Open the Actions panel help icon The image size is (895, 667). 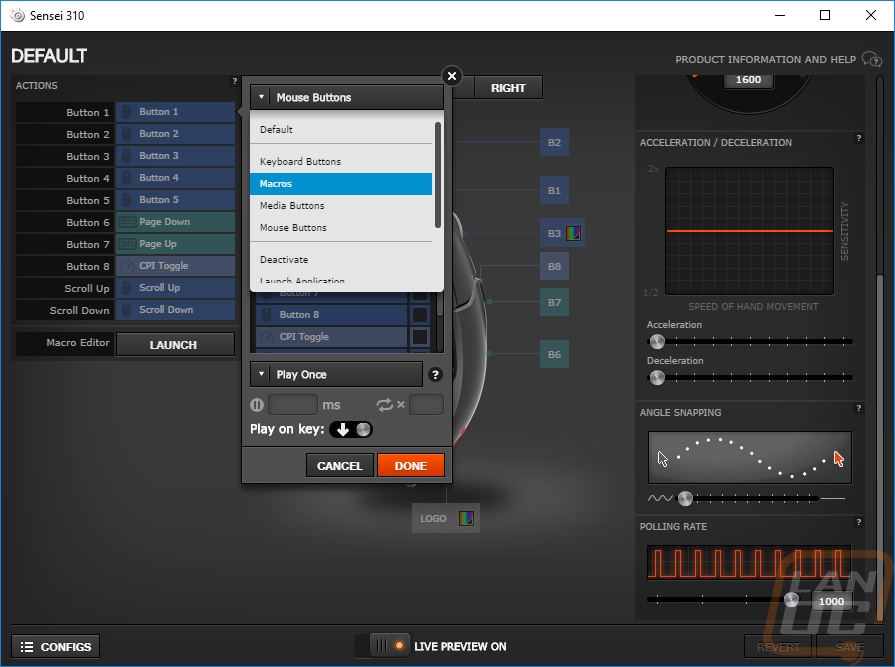234,82
